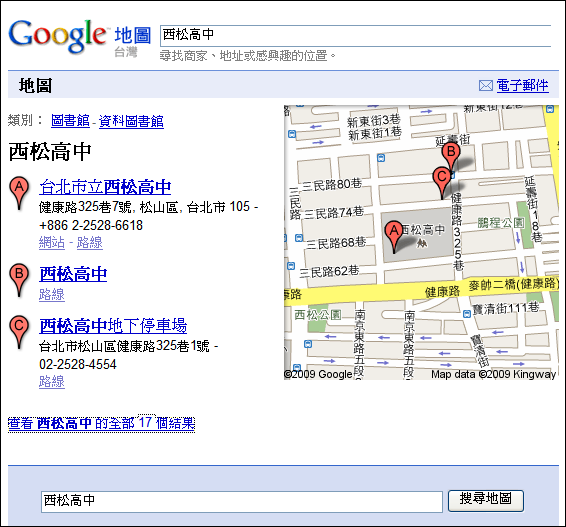
Task: Click phone number 02-2528-4554
Action: [x=78, y=364]
